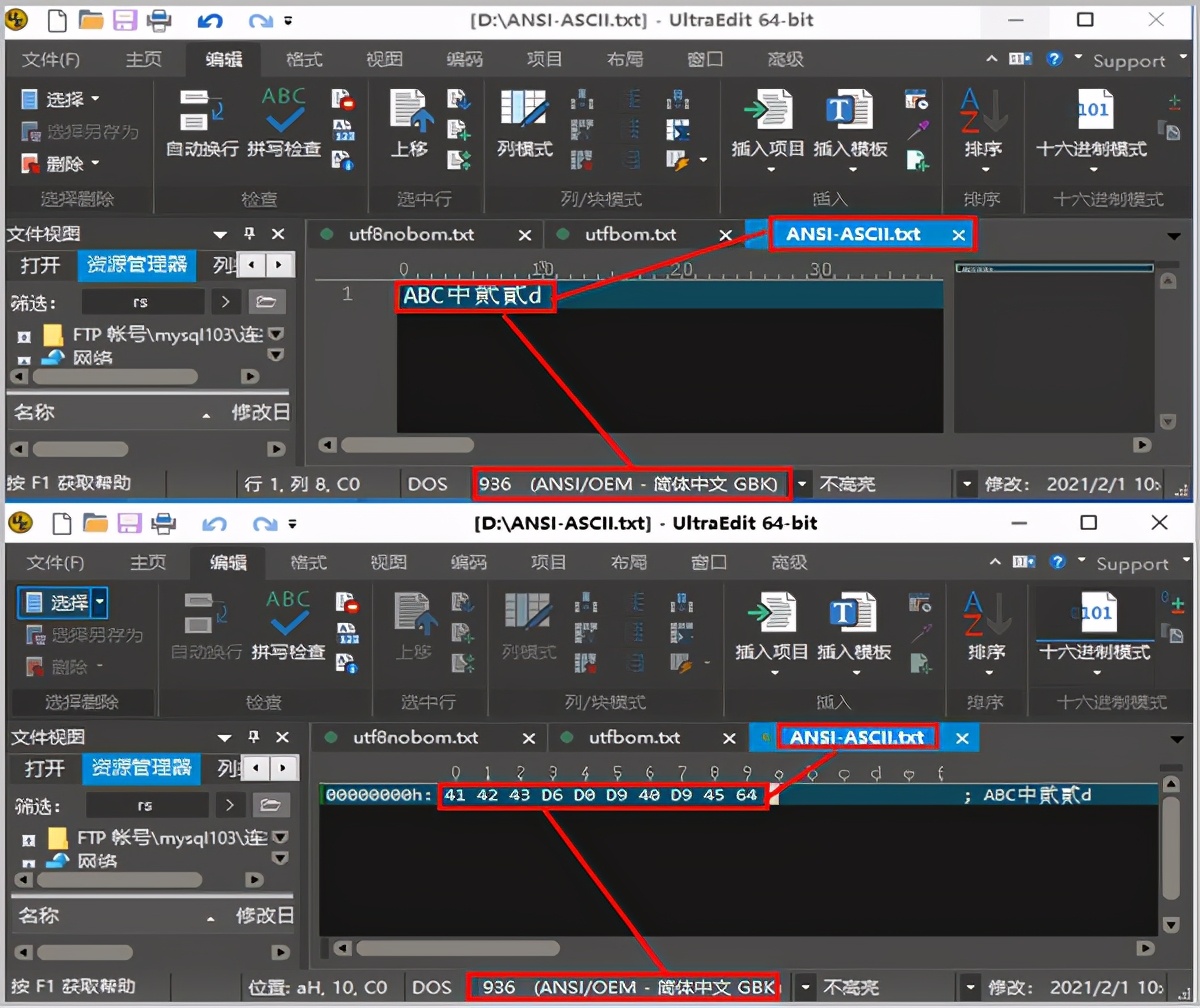Click Support link in text-view window
The height and width of the screenshot is (1008, 1200).
1129,61
